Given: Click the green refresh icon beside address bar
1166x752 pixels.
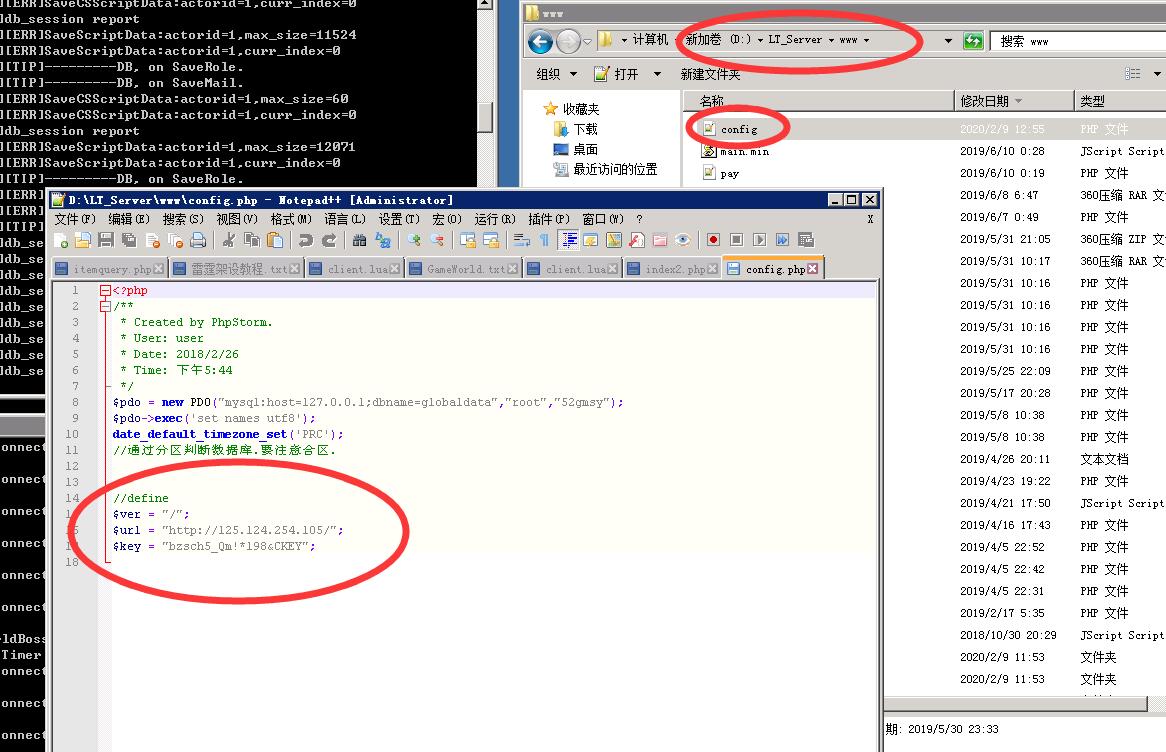Looking at the screenshot, I should [x=973, y=41].
